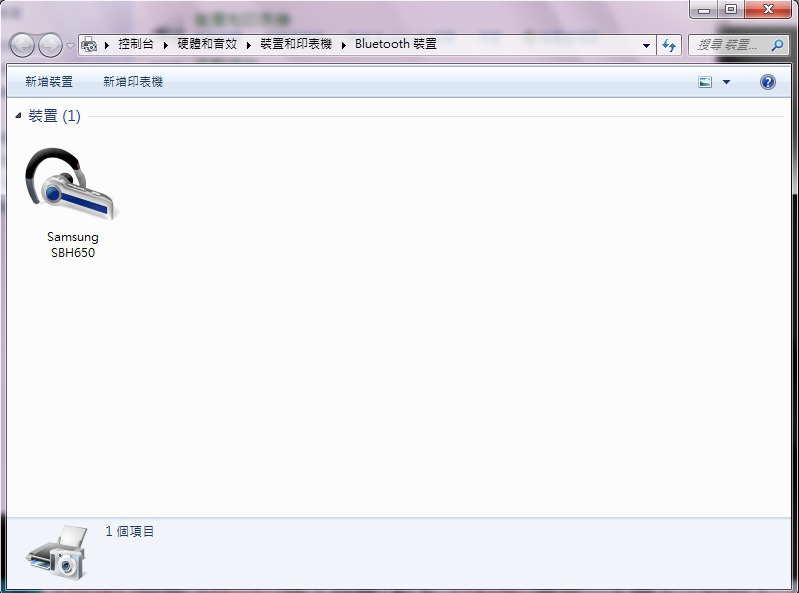Open the address bar history dropdown

point(646,45)
